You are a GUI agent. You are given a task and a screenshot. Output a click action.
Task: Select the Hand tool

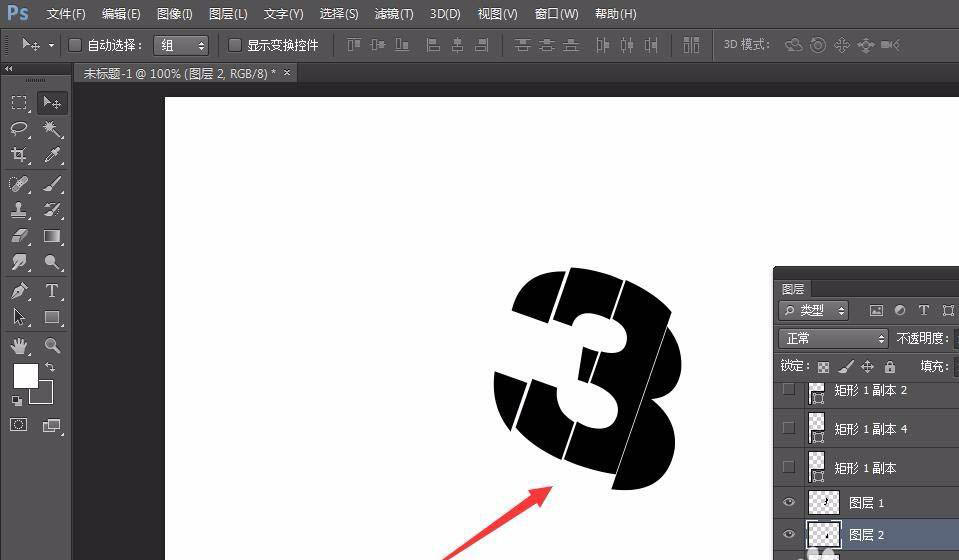(19, 345)
